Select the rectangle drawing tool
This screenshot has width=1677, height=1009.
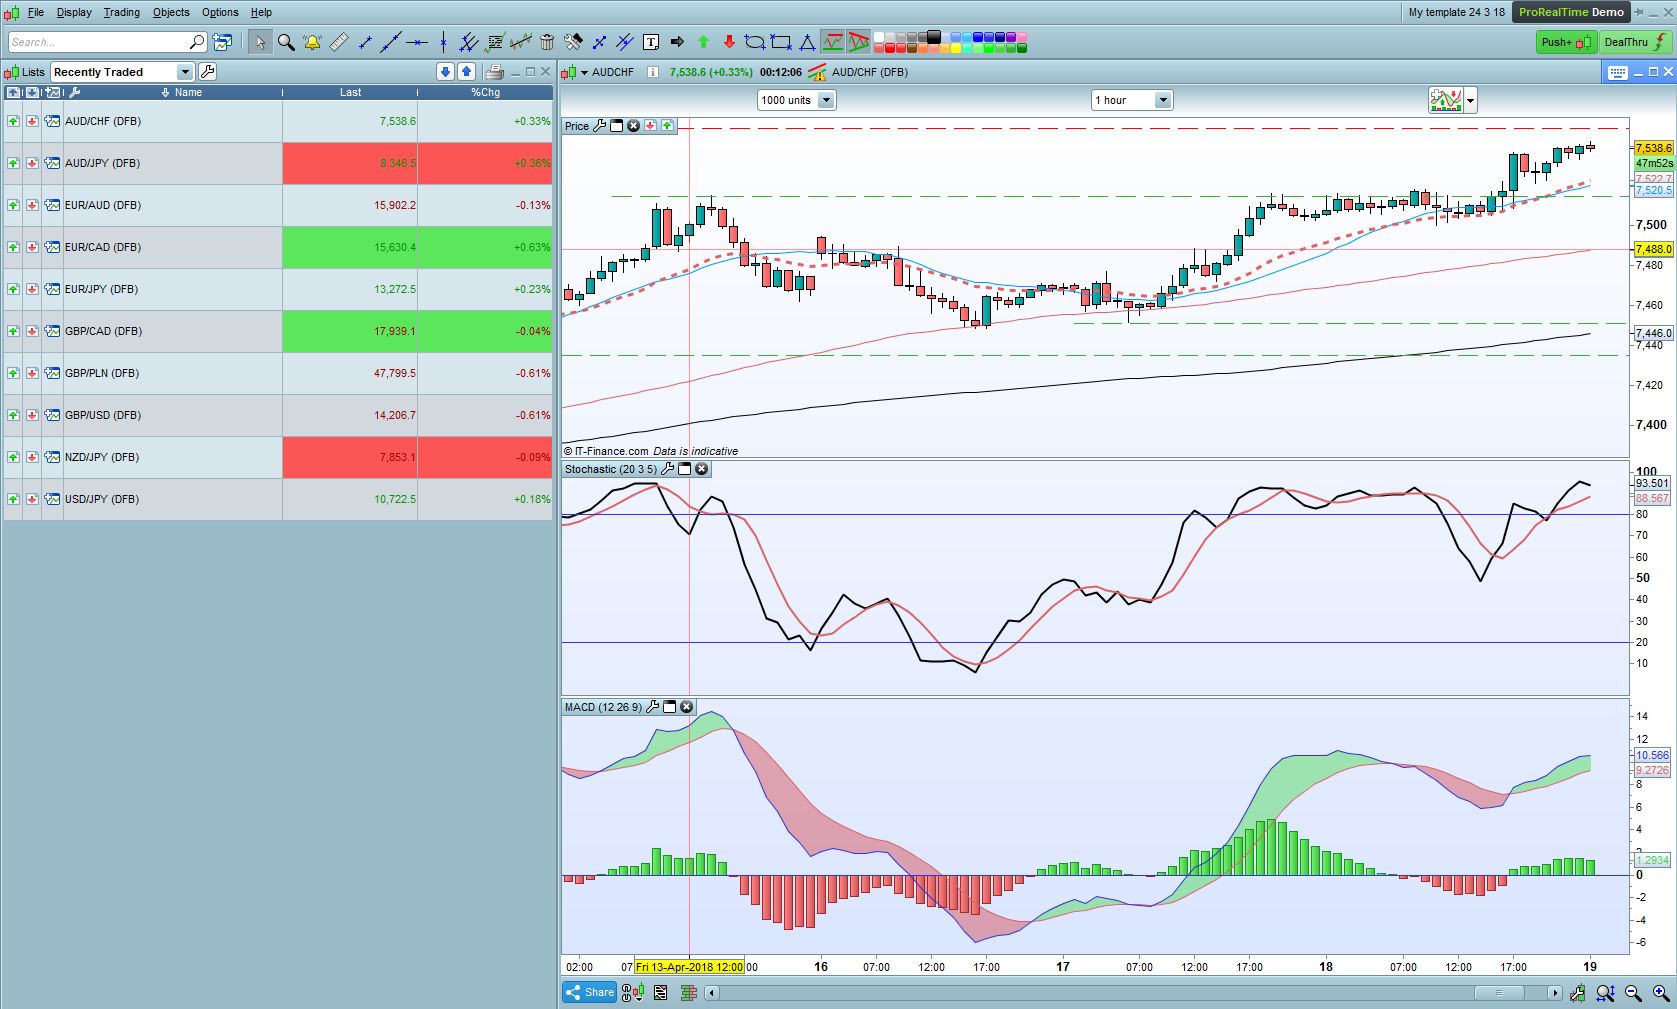point(781,42)
